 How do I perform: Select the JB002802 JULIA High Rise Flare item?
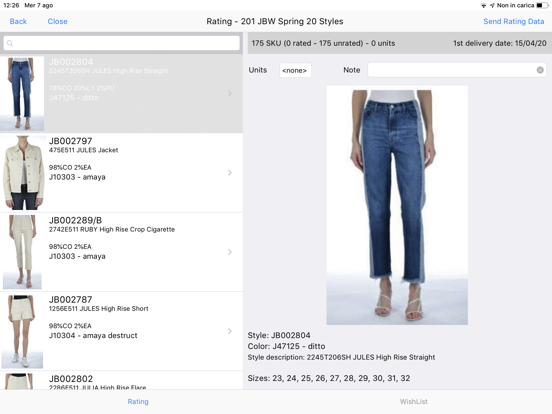point(121,381)
